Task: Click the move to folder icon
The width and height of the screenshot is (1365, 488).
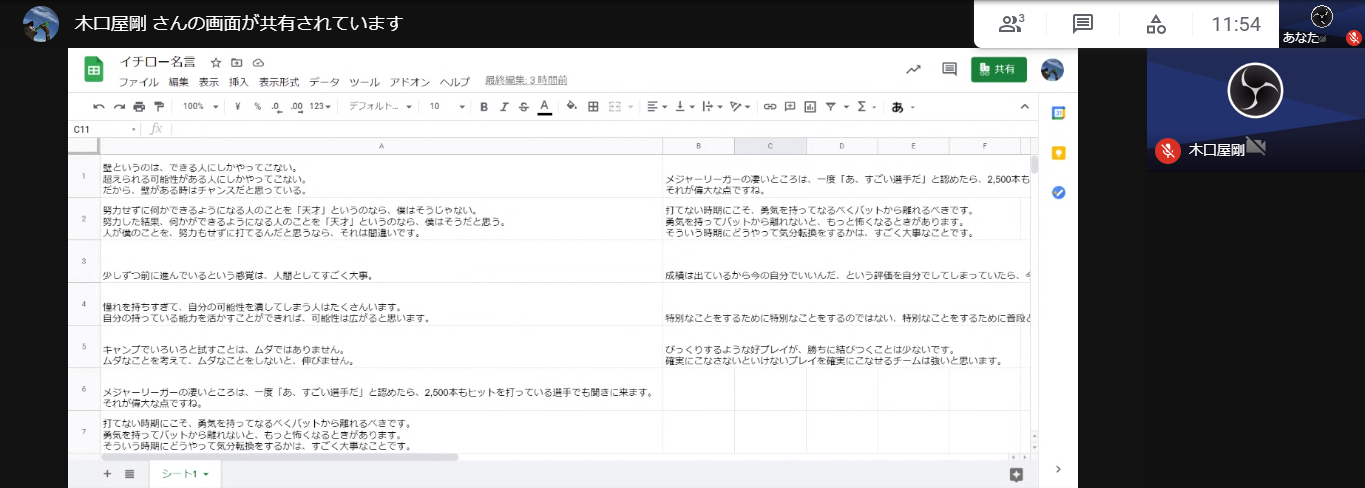Action: [x=237, y=62]
